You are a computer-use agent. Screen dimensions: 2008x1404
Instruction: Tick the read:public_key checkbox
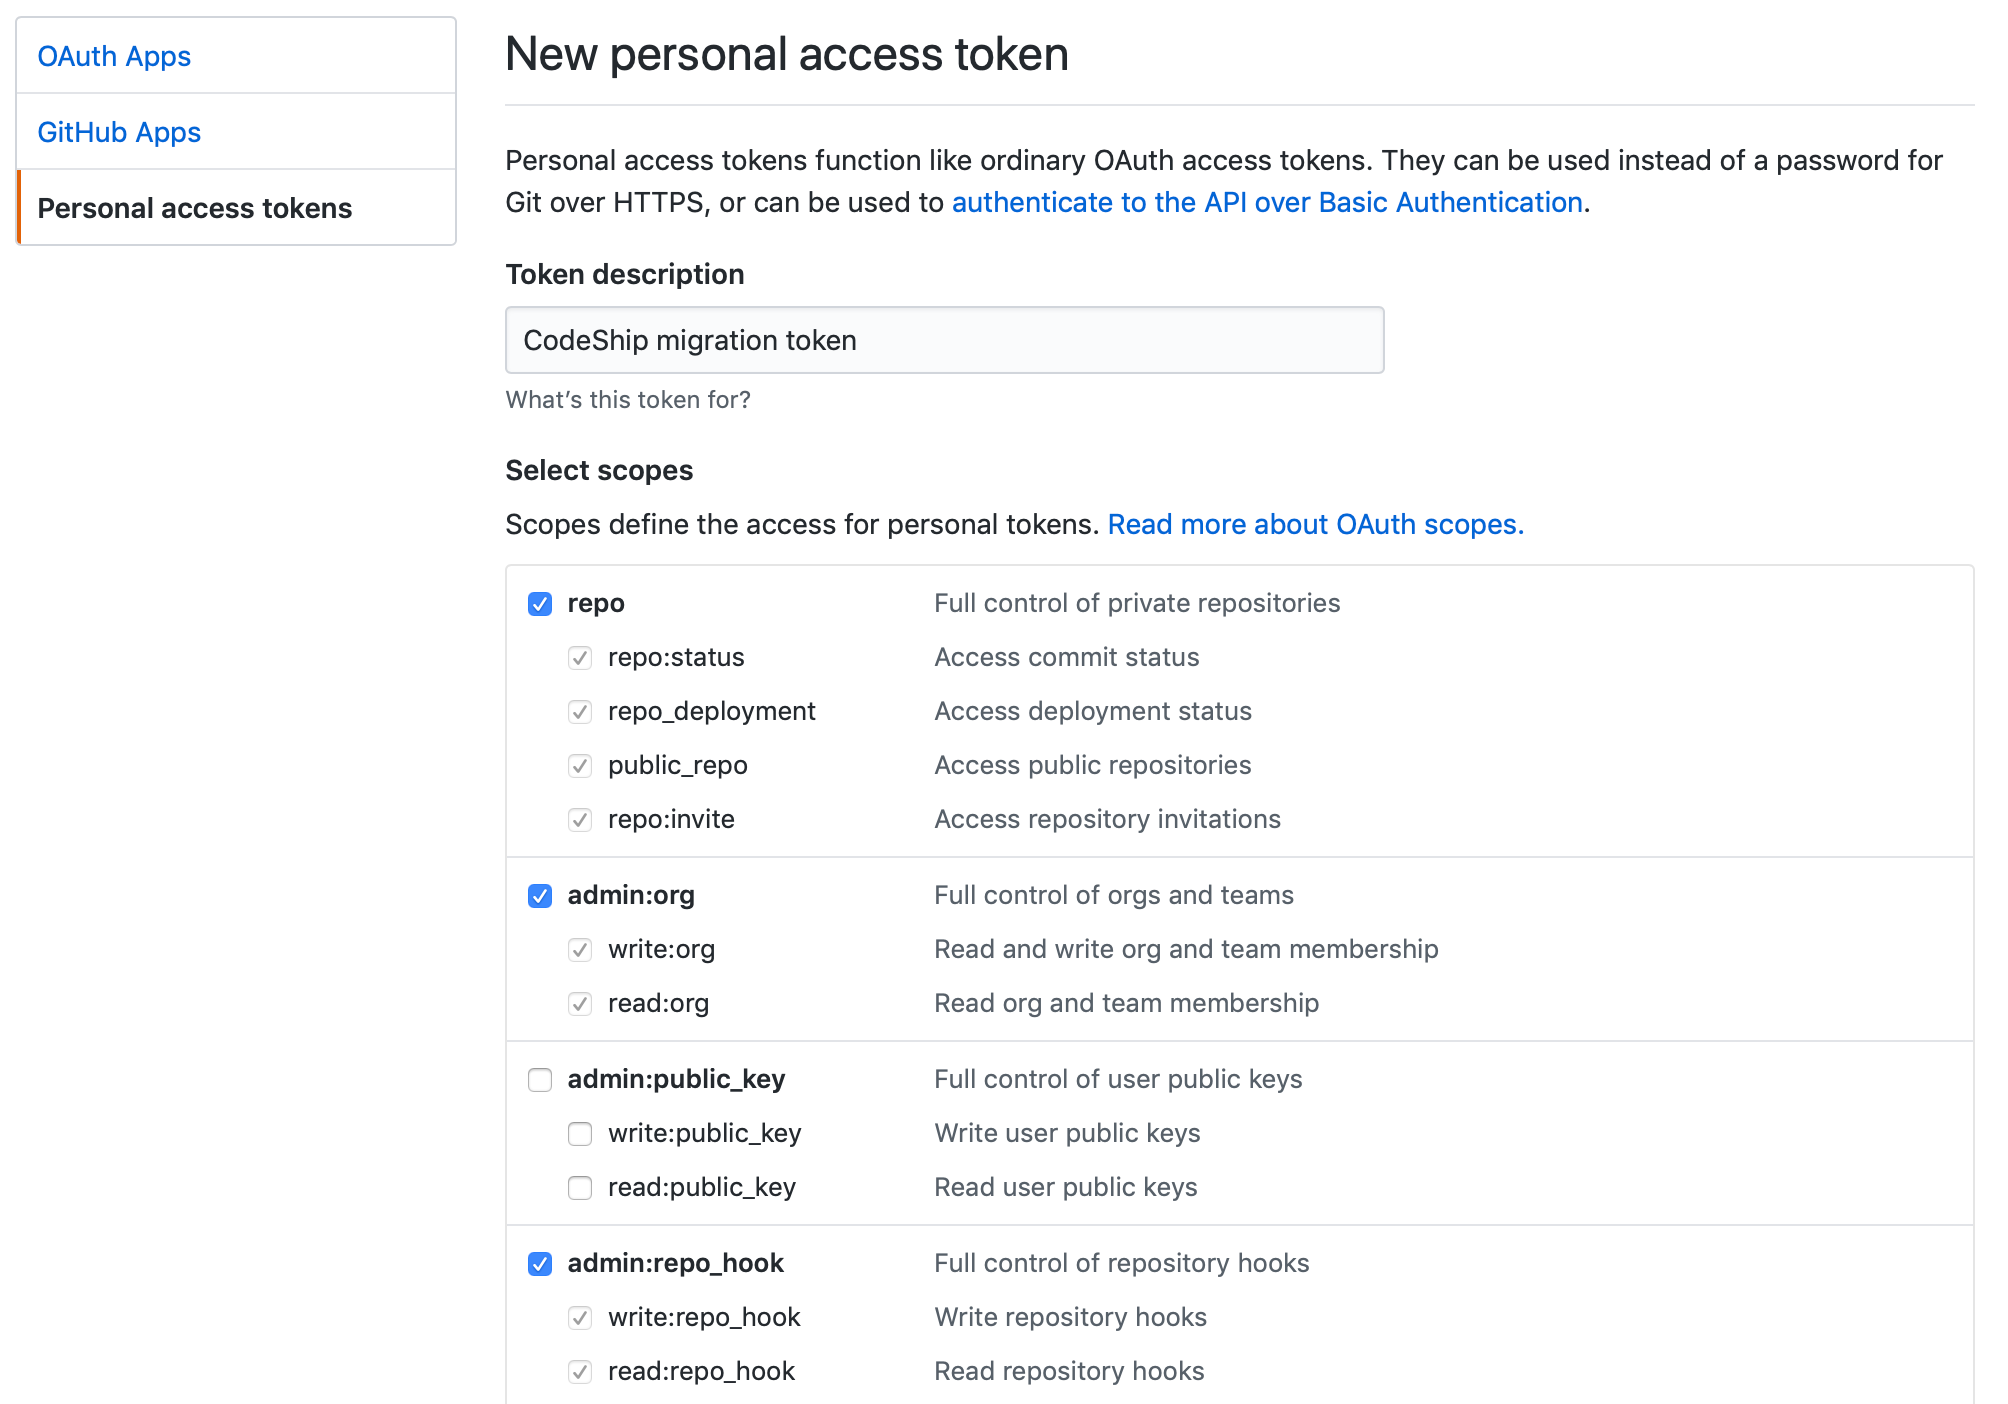pyautogui.click(x=580, y=1188)
